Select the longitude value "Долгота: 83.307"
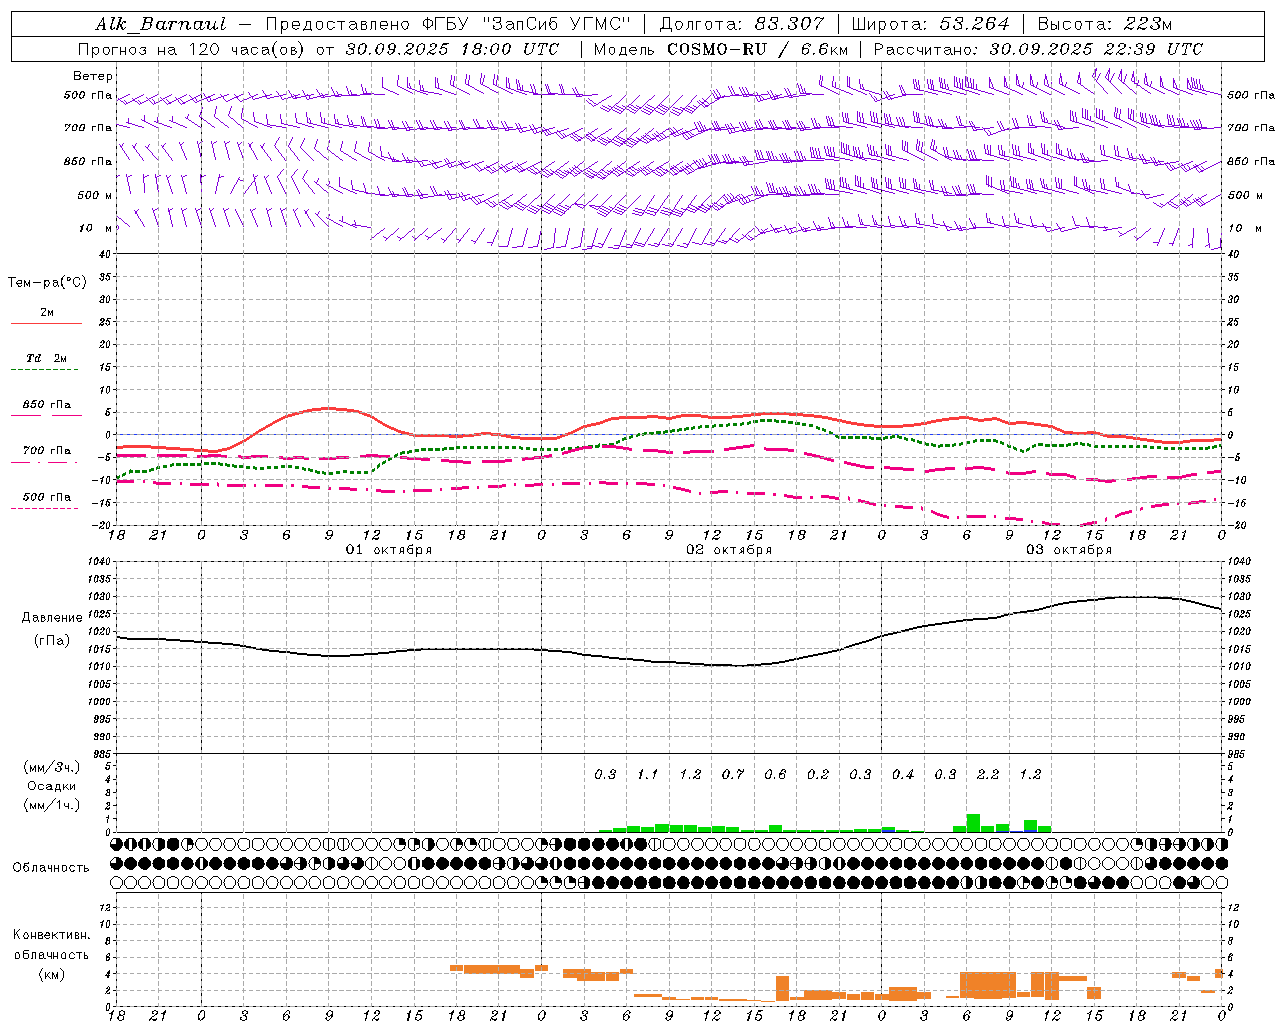Image resolution: width=1280 pixels, height=1024 pixels. [742, 24]
